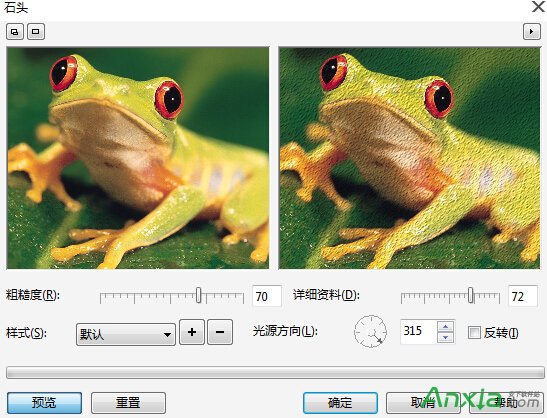Viewport: 547px width, 418px height.
Task: Open help with the 帮助 button
Action: tap(506, 403)
